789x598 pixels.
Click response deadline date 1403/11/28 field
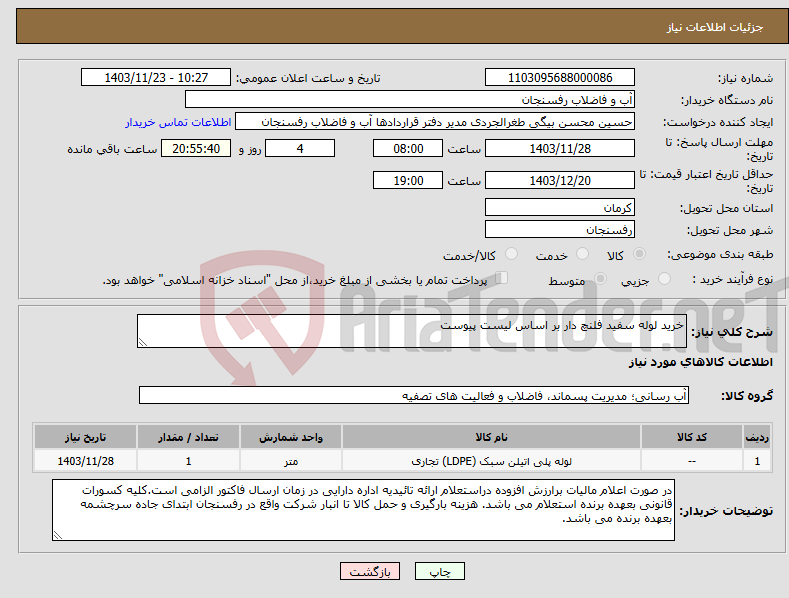(x=560, y=148)
